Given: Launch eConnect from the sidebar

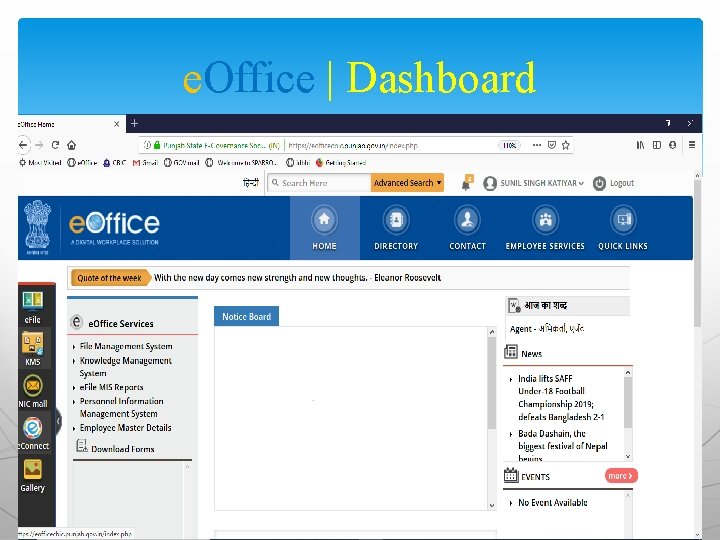Looking at the screenshot, I should [33, 433].
